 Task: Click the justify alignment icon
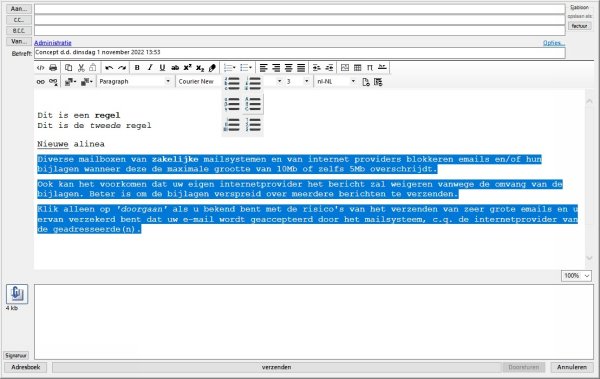point(301,68)
